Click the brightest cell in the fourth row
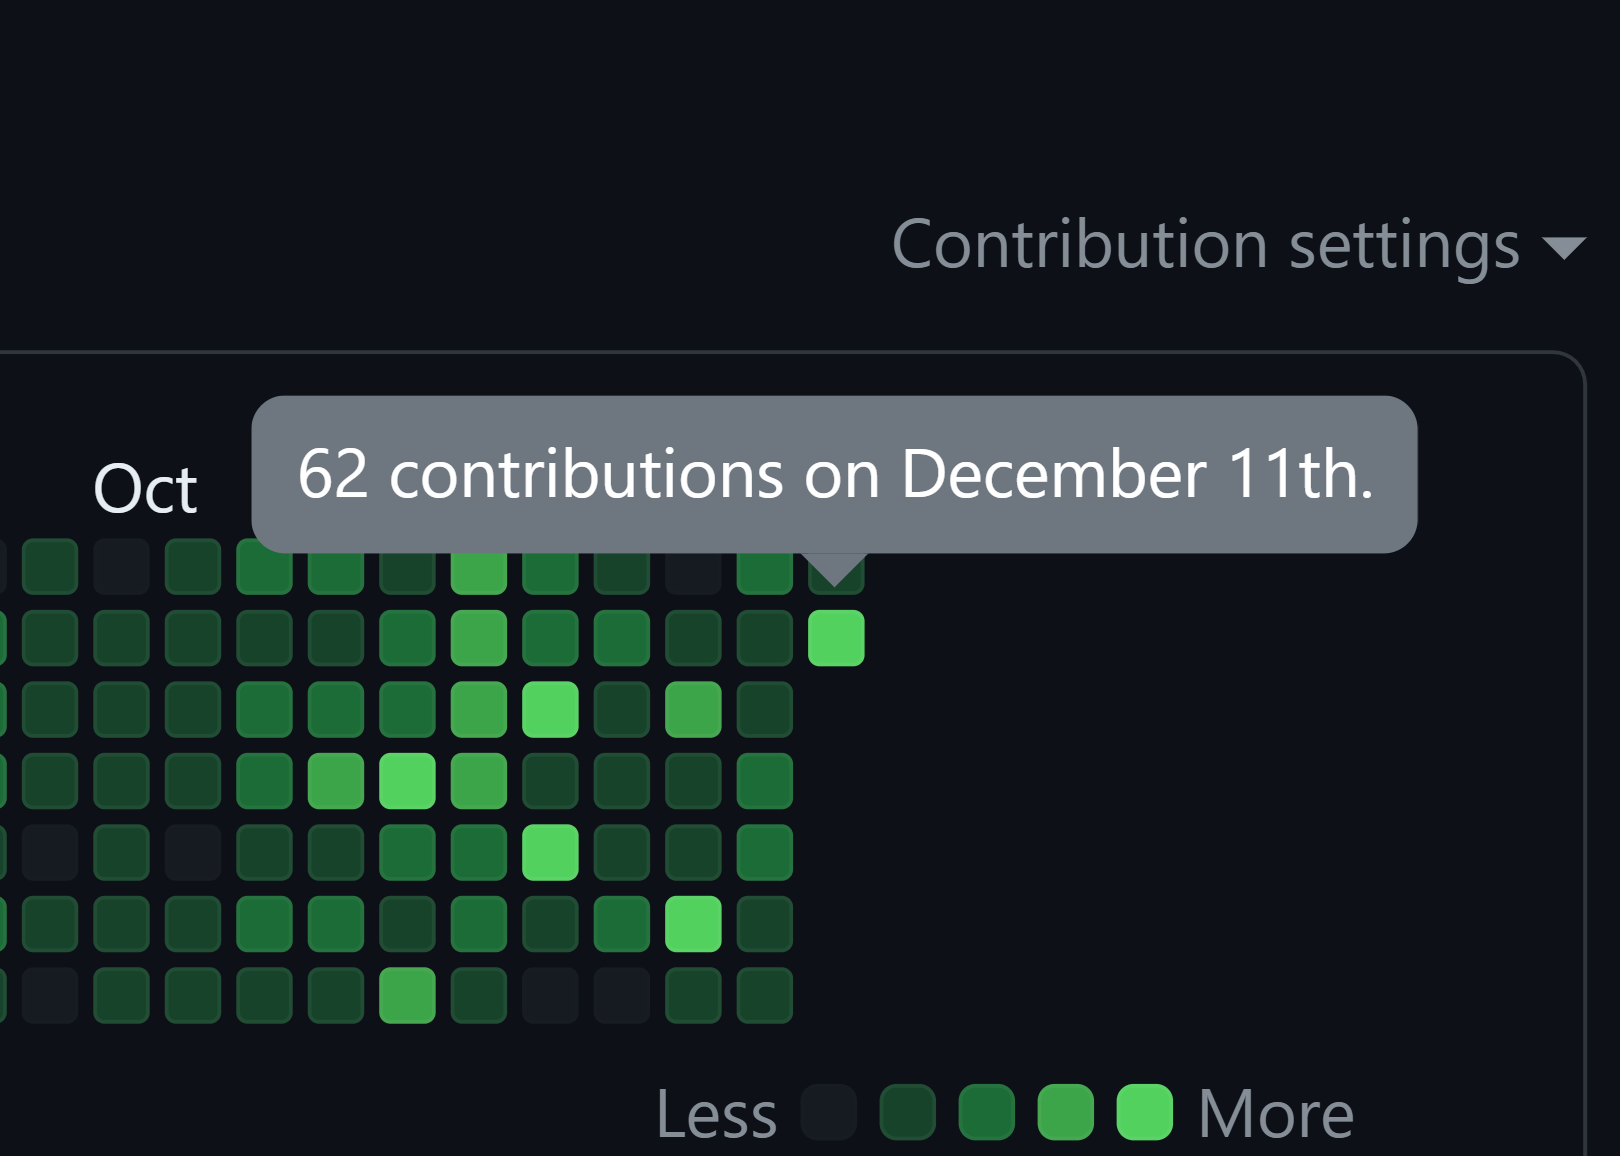 click(x=407, y=781)
